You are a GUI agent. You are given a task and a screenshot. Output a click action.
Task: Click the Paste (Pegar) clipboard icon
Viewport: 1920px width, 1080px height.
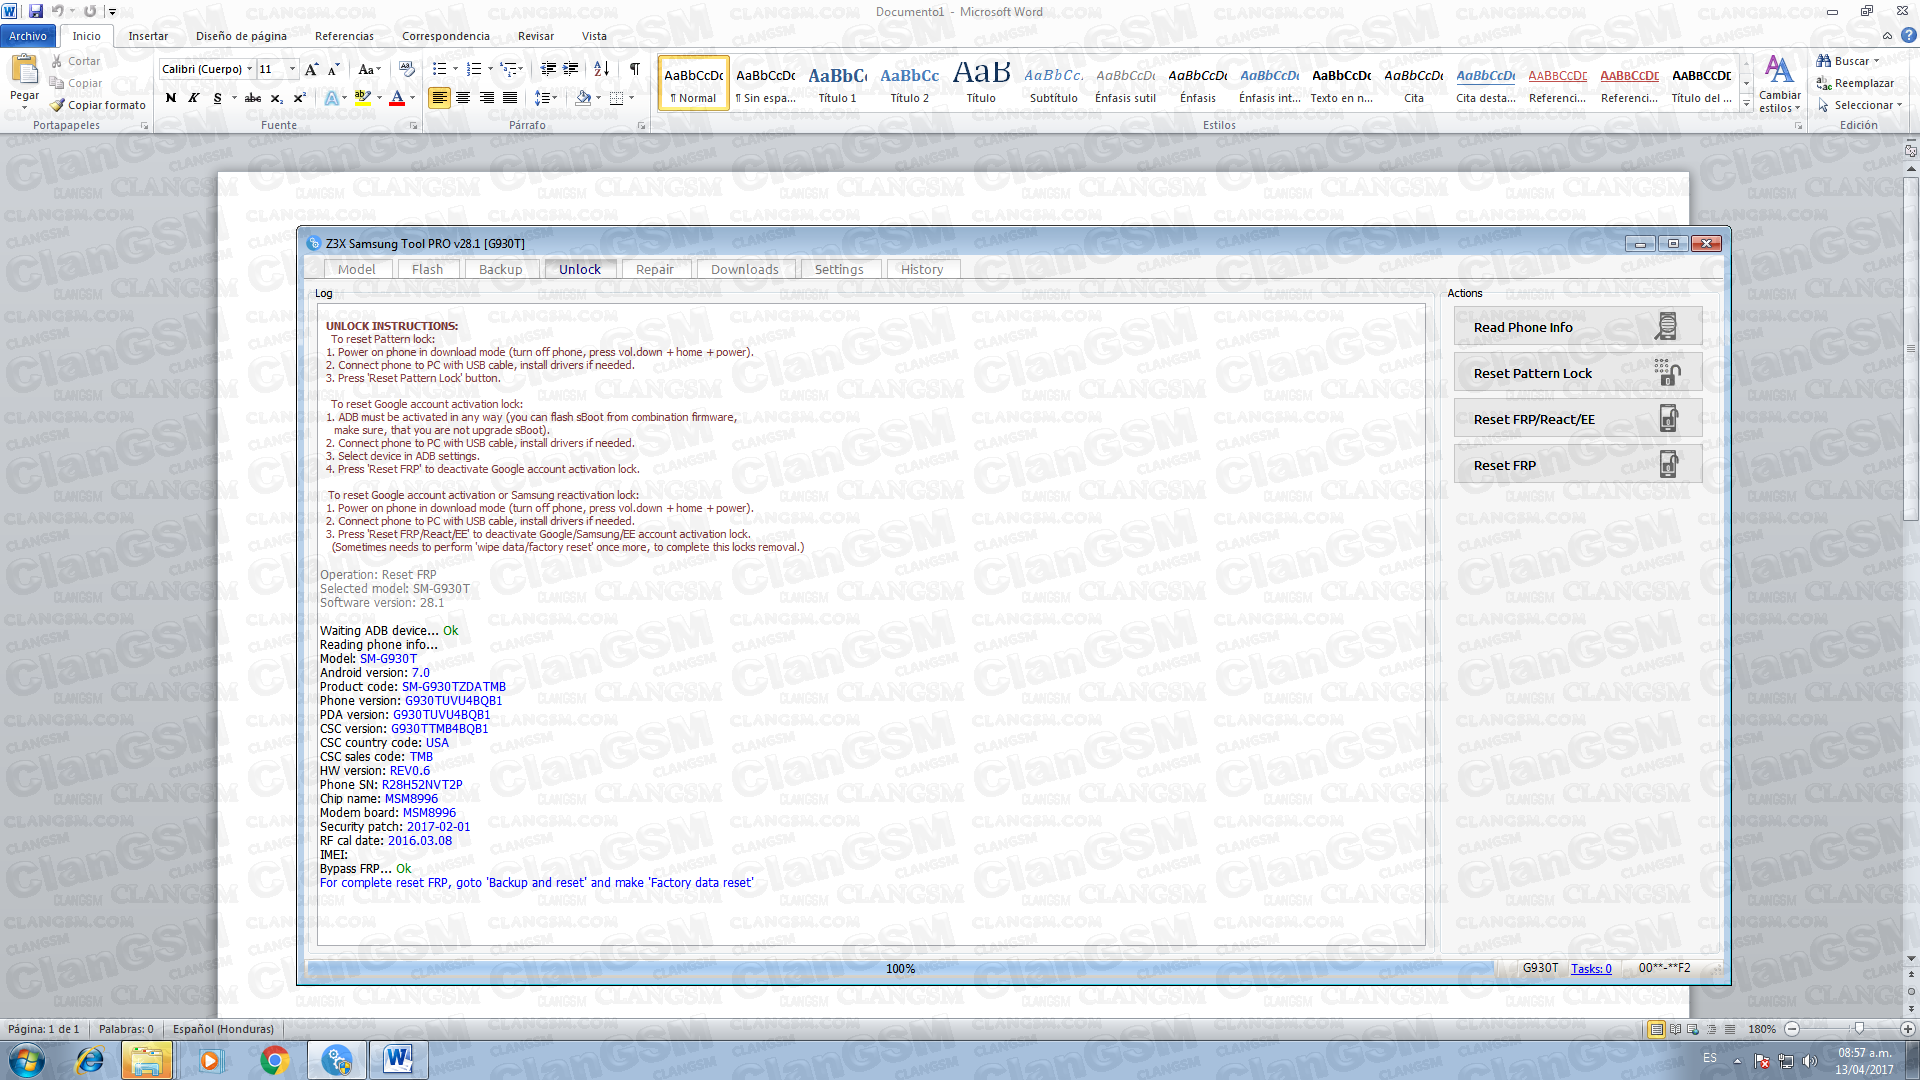point(24,70)
